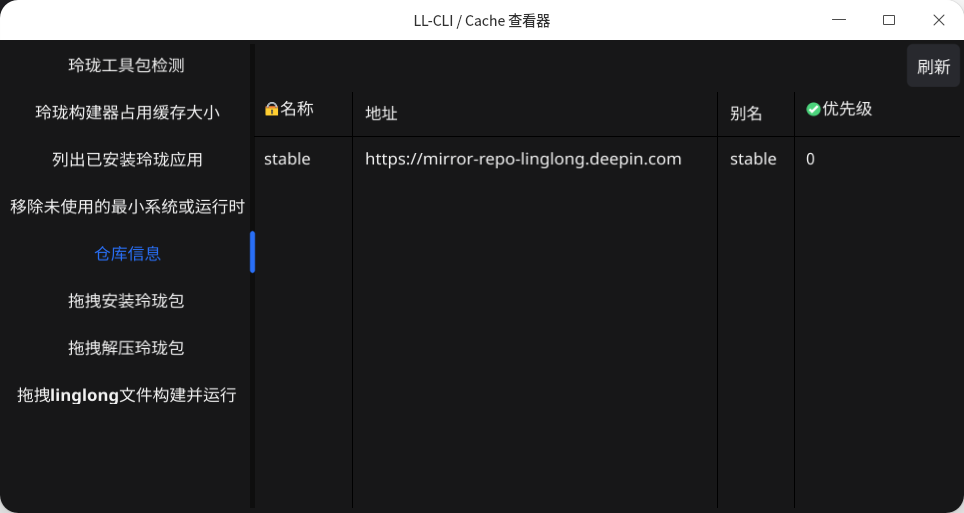Click the 刷新 refresh button
Screen dimensions: 964x513
click(933, 66)
